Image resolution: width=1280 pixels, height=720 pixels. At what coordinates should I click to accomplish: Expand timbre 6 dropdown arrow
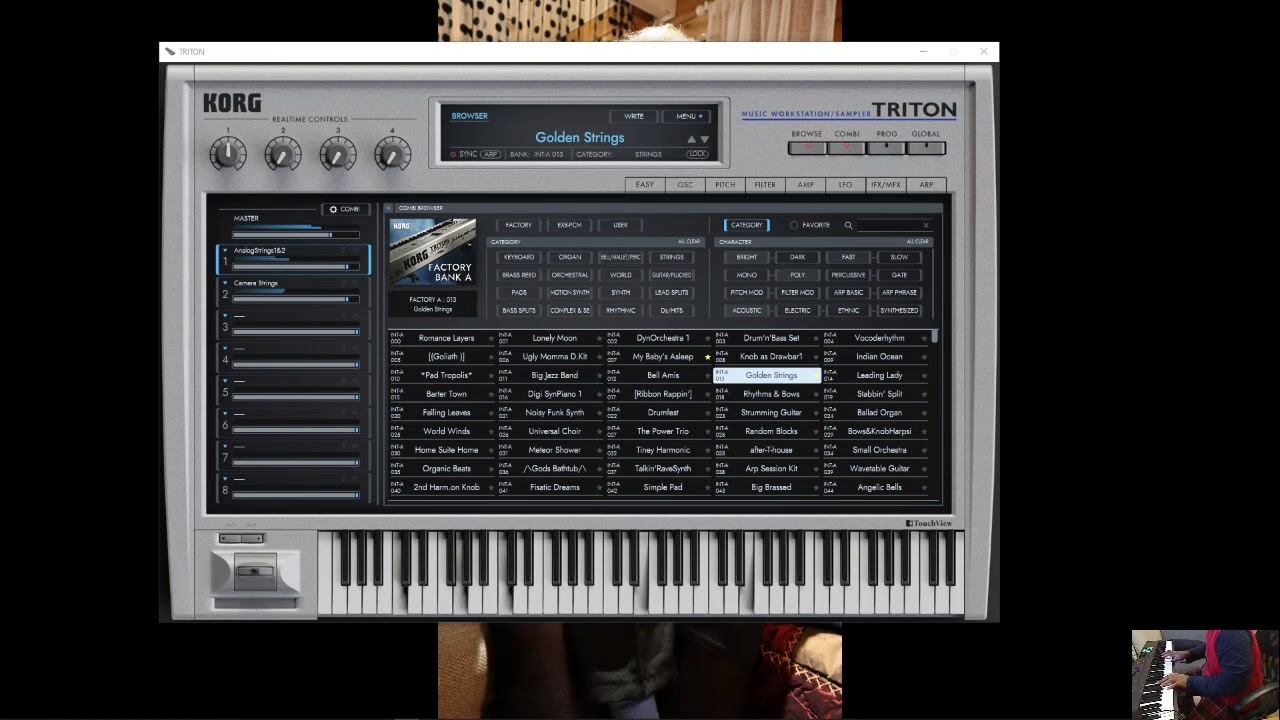225,414
